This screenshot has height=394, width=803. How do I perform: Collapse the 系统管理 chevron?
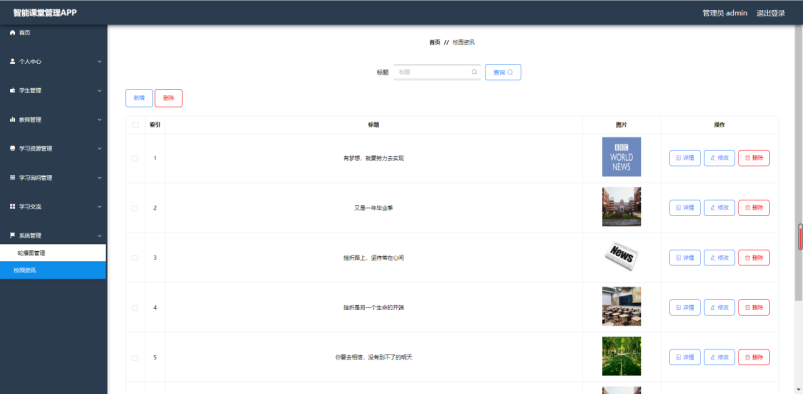click(x=99, y=236)
